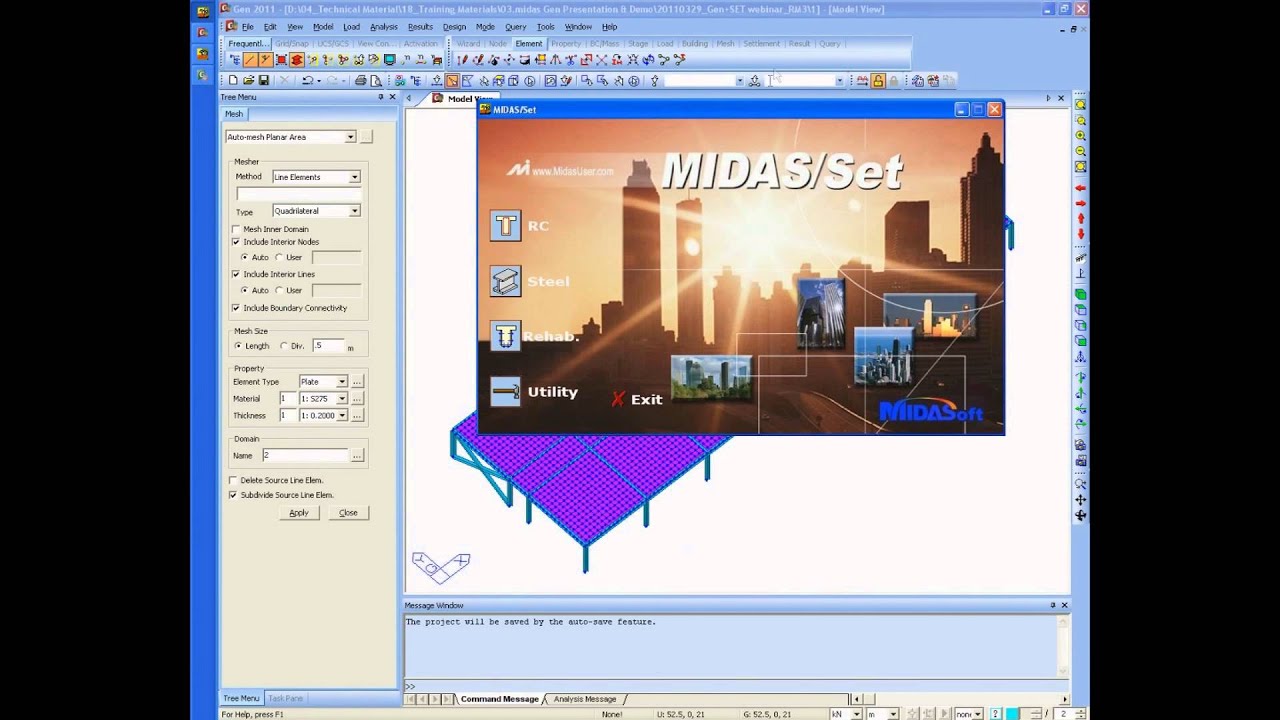This screenshot has width=1280, height=720.
Task: Pin the Tree Menu panel with pushpin icon
Action: (380, 97)
